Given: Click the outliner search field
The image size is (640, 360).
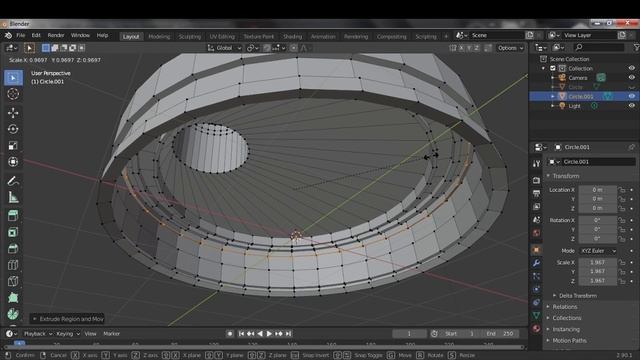Looking at the screenshot, I should 598,48.
